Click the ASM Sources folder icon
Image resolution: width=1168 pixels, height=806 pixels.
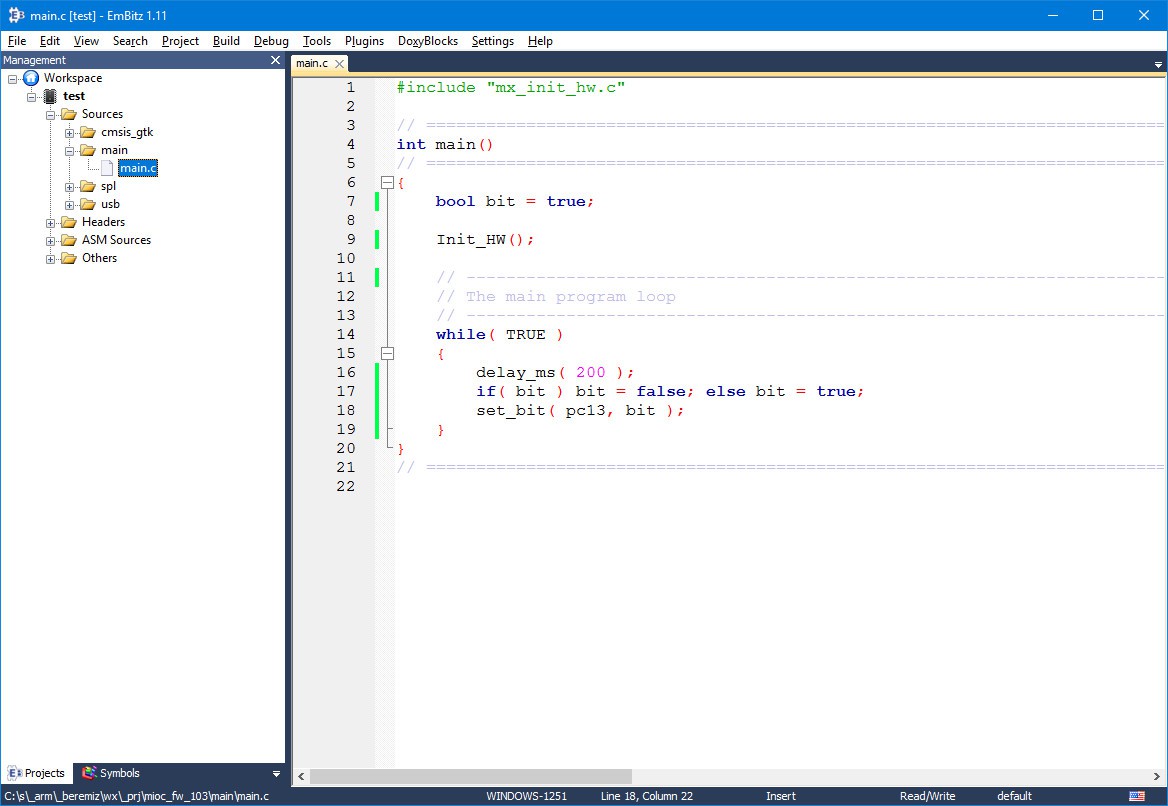pos(69,240)
